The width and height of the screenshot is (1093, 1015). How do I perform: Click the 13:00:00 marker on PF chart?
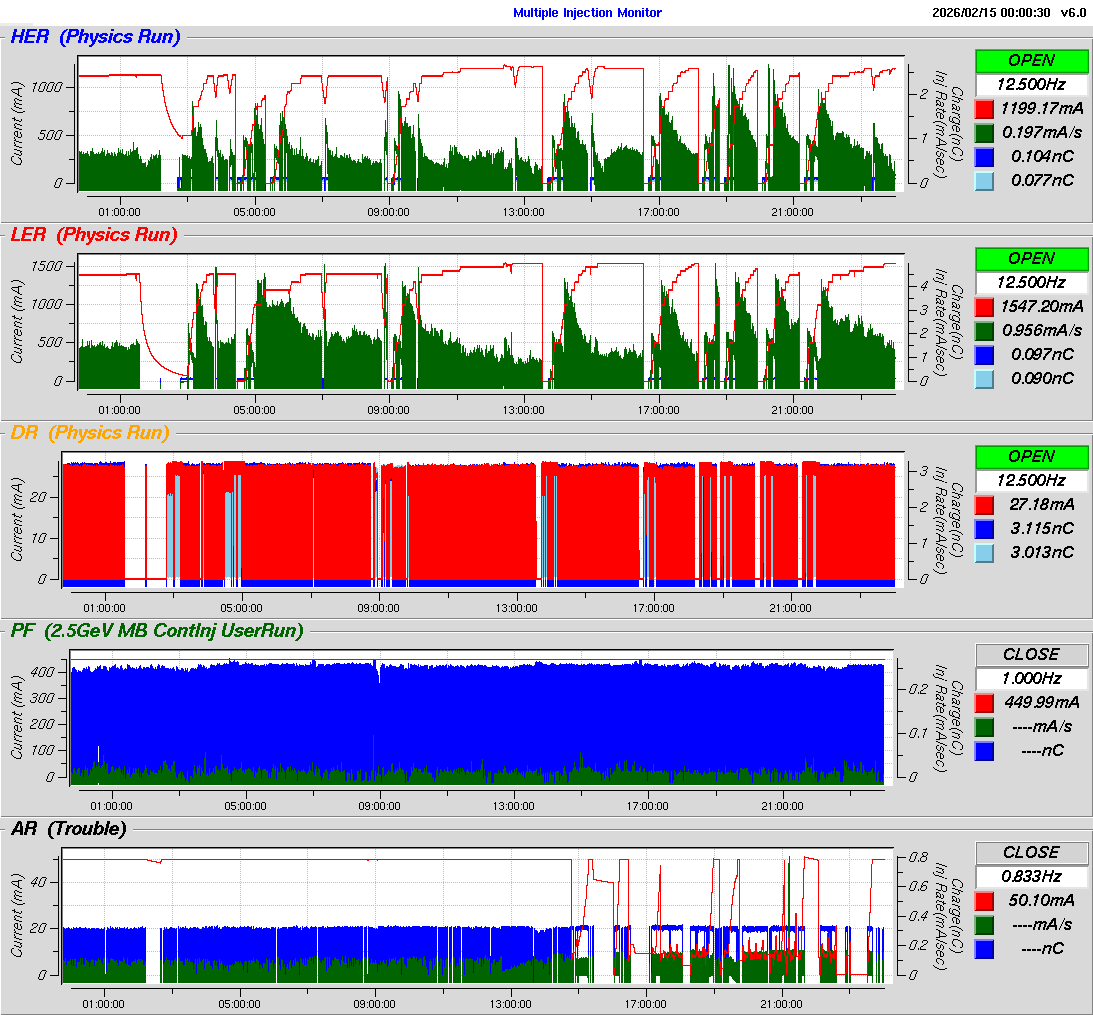pyautogui.click(x=514, y=806)
